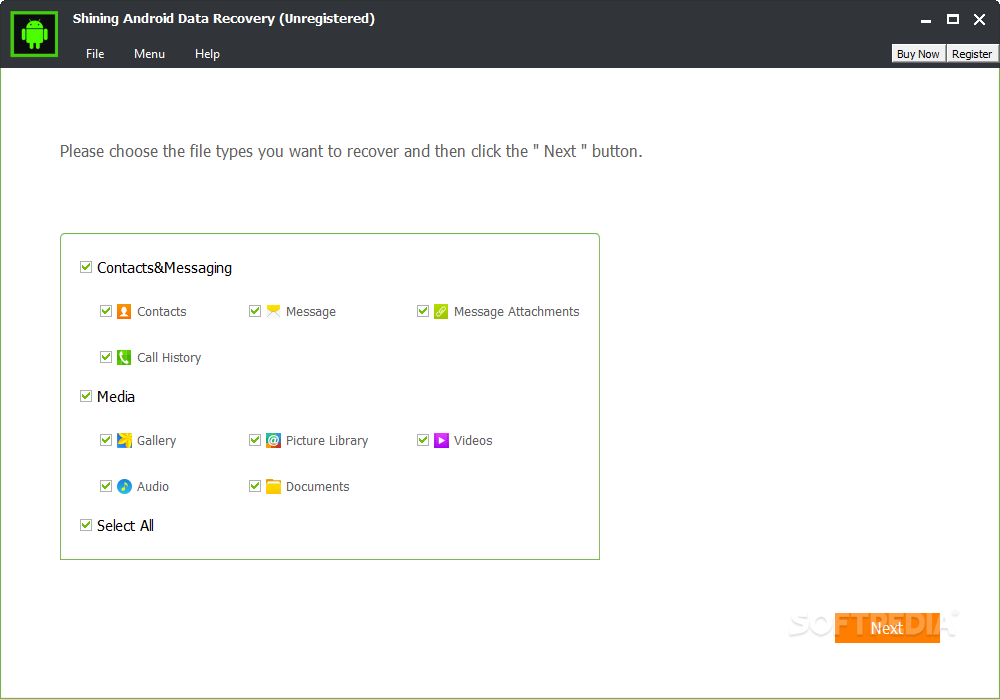
Task: Toggle the Documents checkbox
Action: tap(254, 486)
